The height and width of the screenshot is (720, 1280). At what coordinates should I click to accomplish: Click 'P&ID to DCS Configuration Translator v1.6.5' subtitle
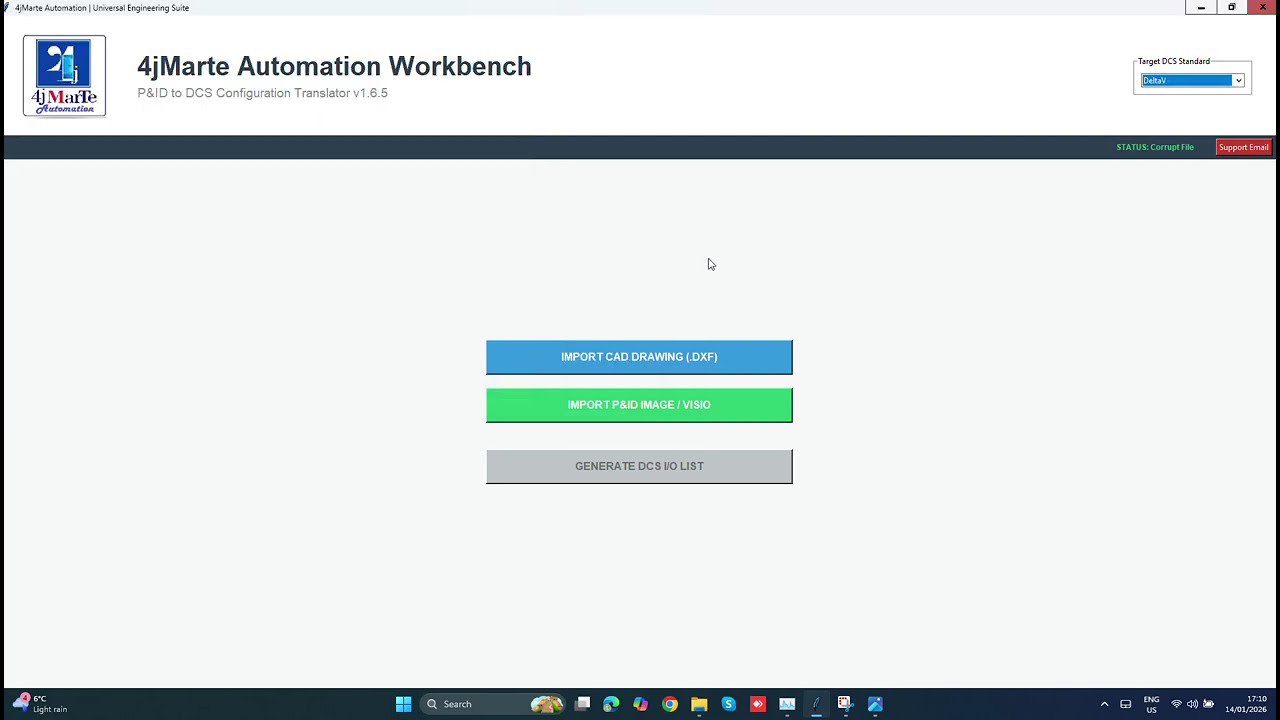point(262,93)
